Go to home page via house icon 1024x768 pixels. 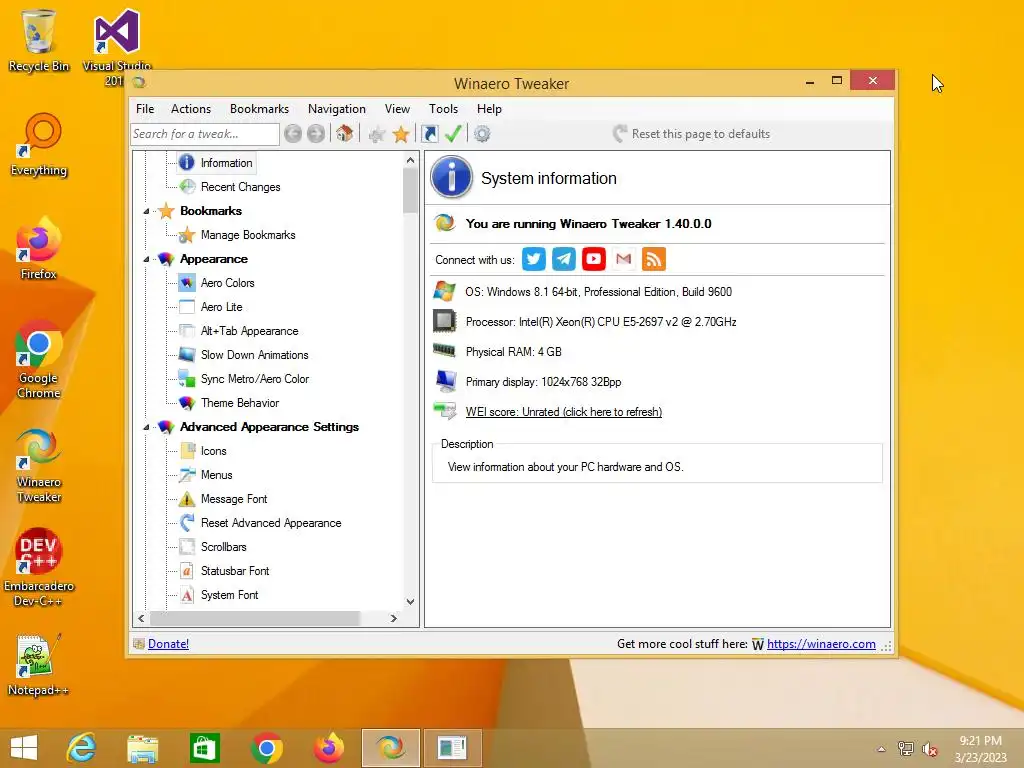pyautogui.click(x=345, y=134)
